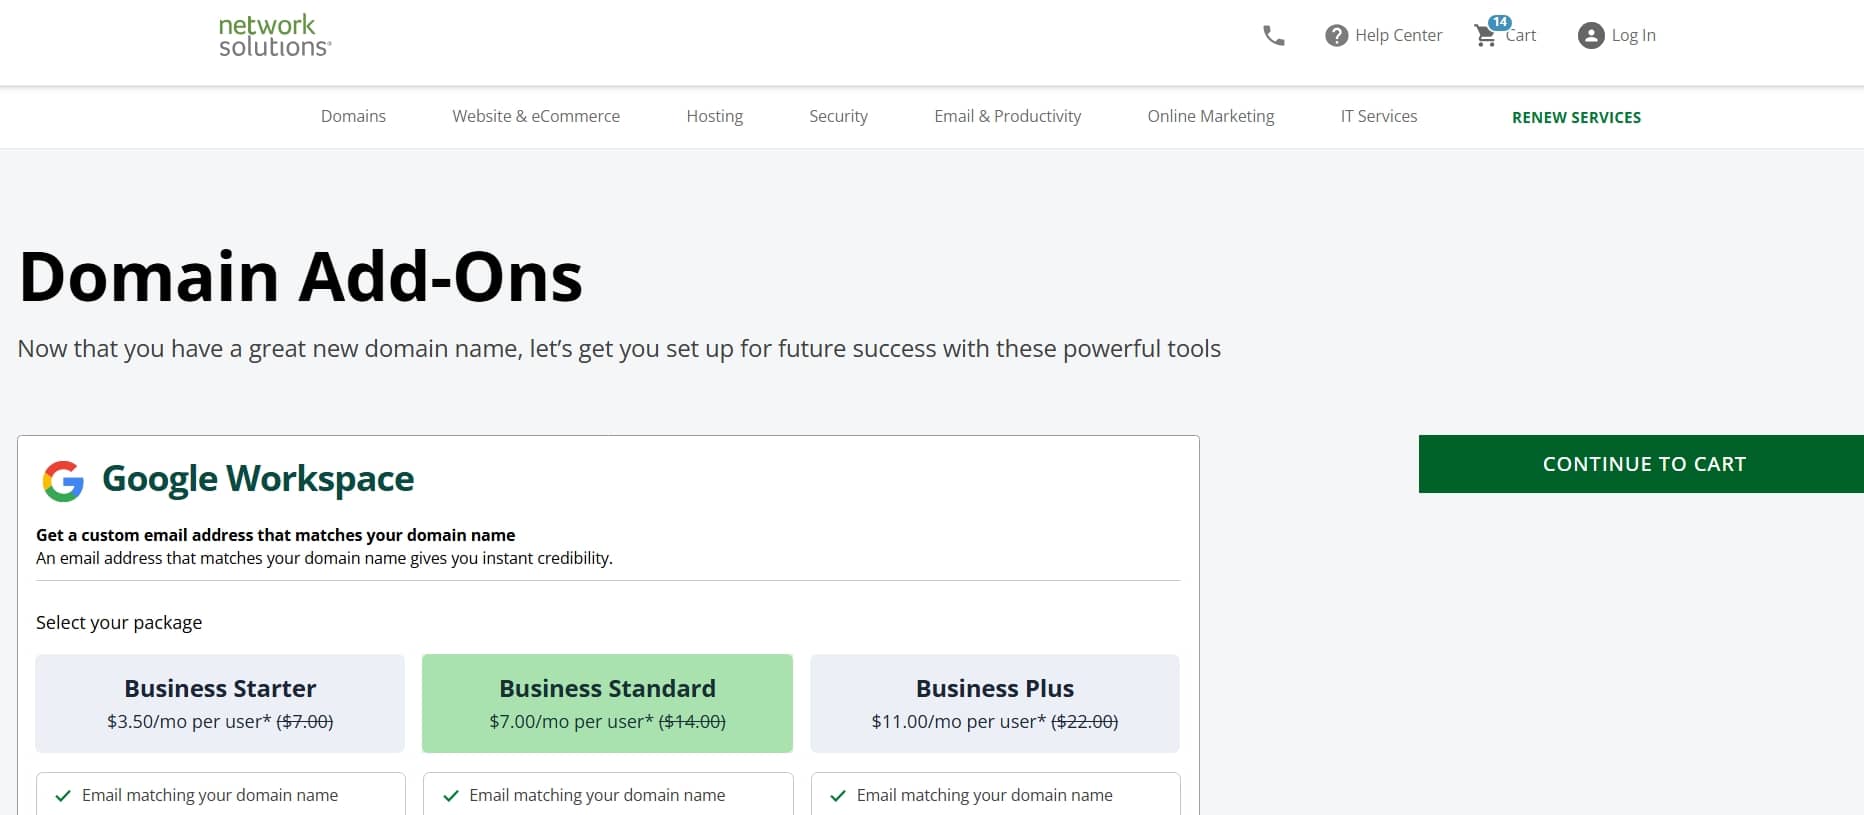
Task: Open the Online Marketing menu
Action: (x=1210, y=116)
